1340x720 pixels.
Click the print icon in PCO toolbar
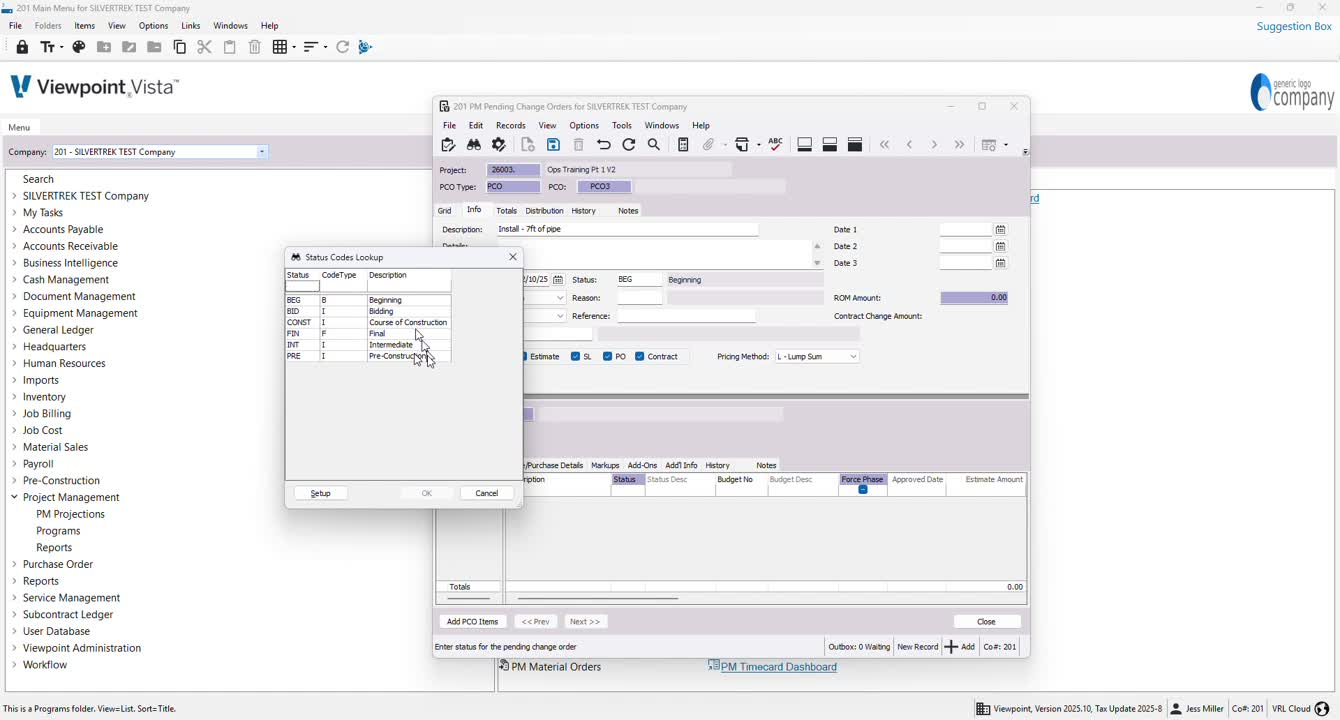[743, 145]
